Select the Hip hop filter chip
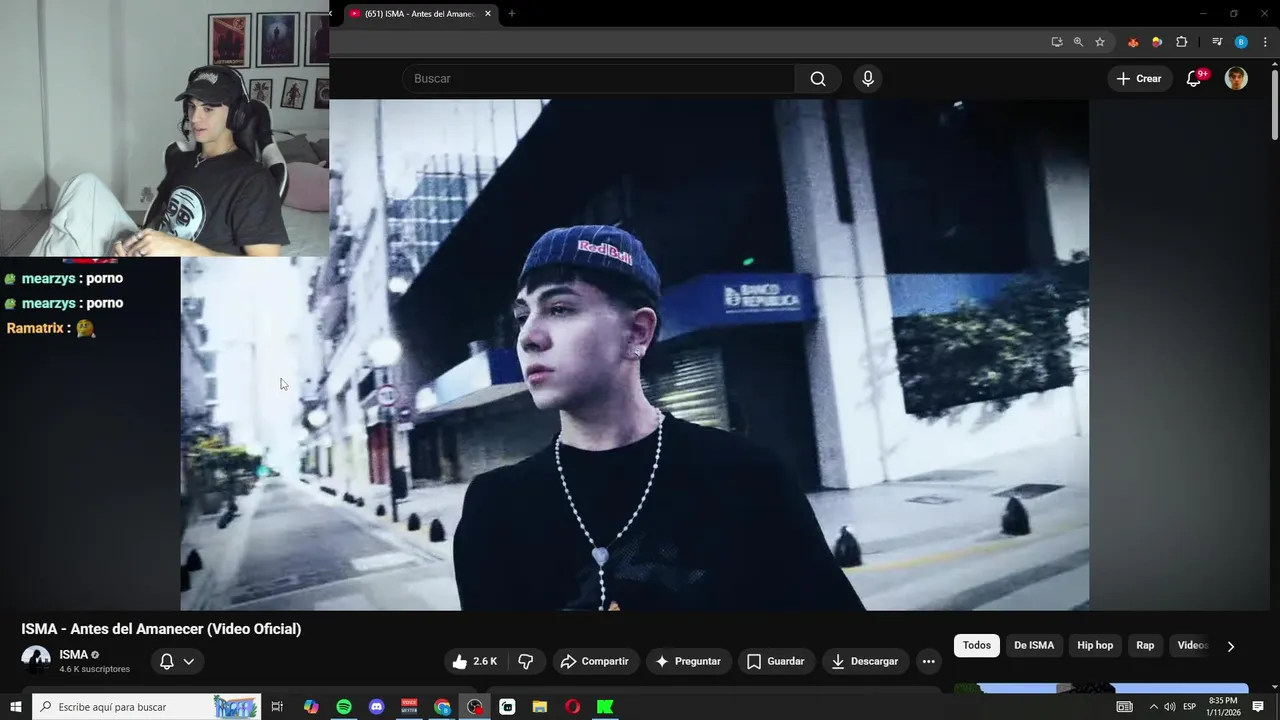 click(x=1095, y=646)
